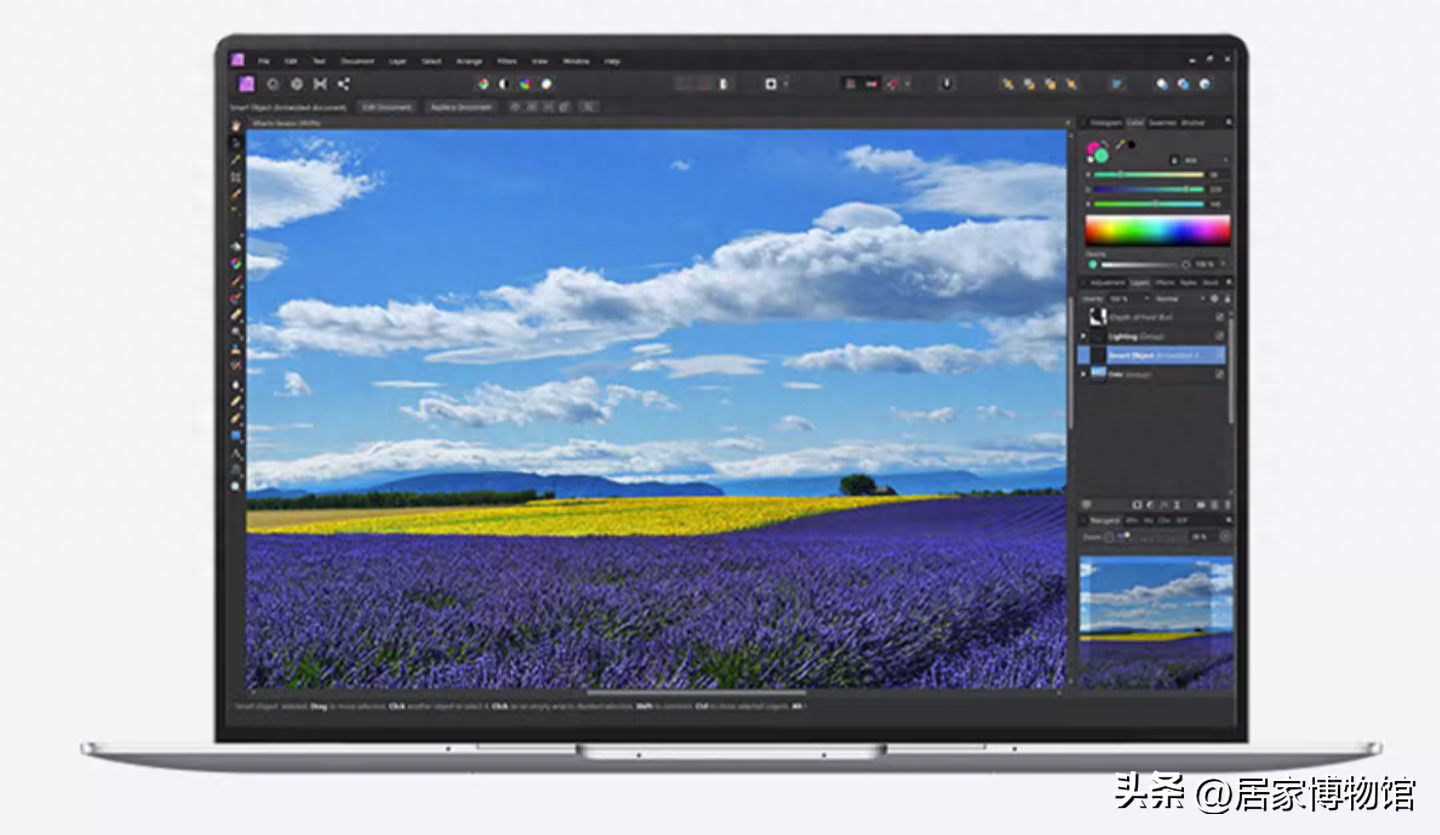Expand the Lighting group layer
The width and height of the screenshot is (1440, 835).
point(1084,336)
